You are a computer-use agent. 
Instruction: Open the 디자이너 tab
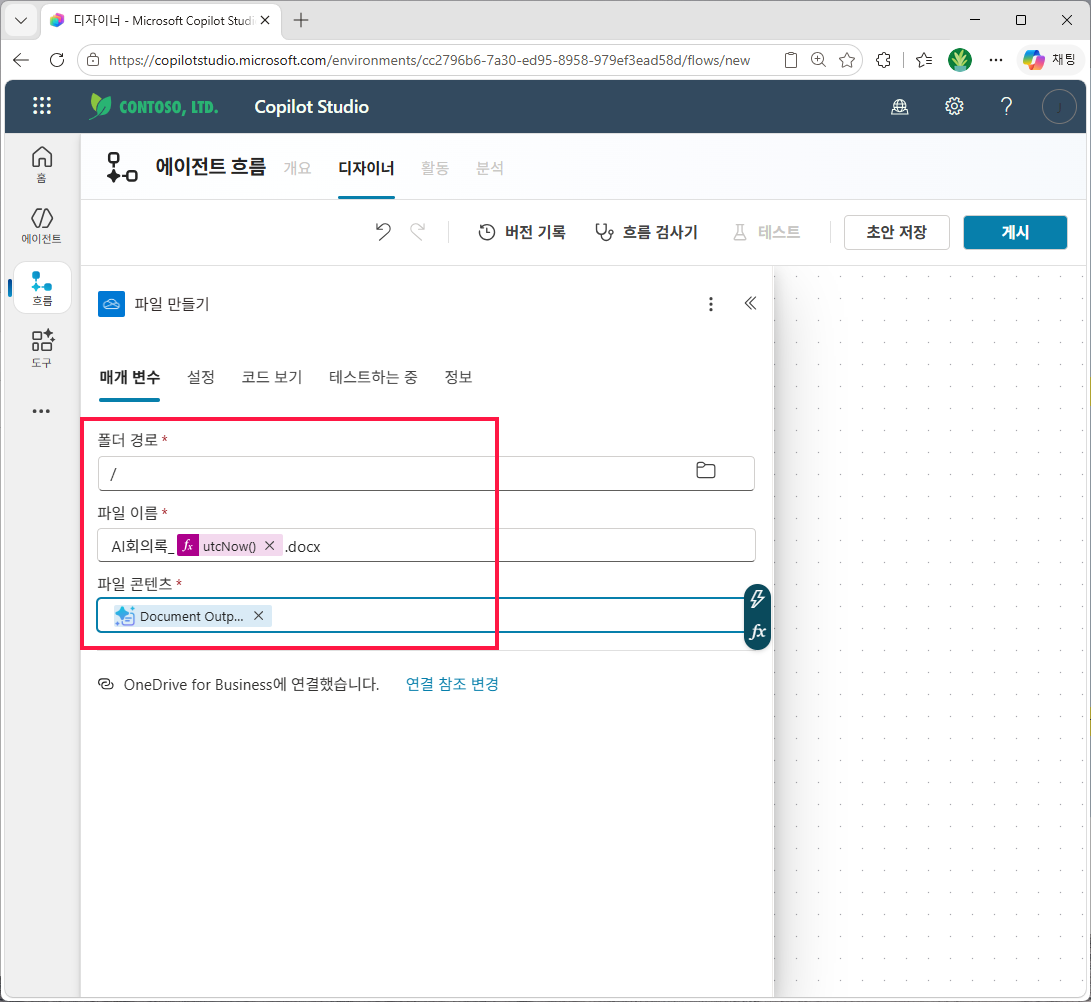click(366, 168)
